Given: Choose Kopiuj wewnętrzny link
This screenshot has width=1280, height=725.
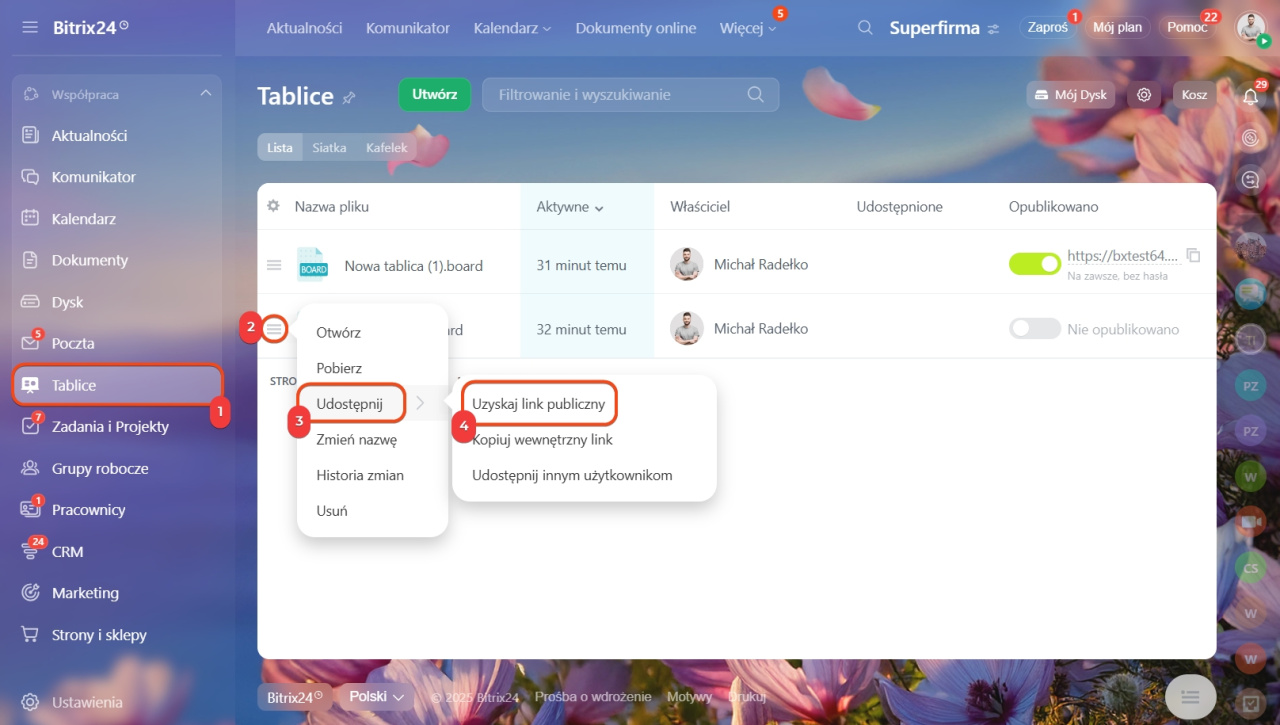Looking at the screenshot, I should click(x=543, y=439).
